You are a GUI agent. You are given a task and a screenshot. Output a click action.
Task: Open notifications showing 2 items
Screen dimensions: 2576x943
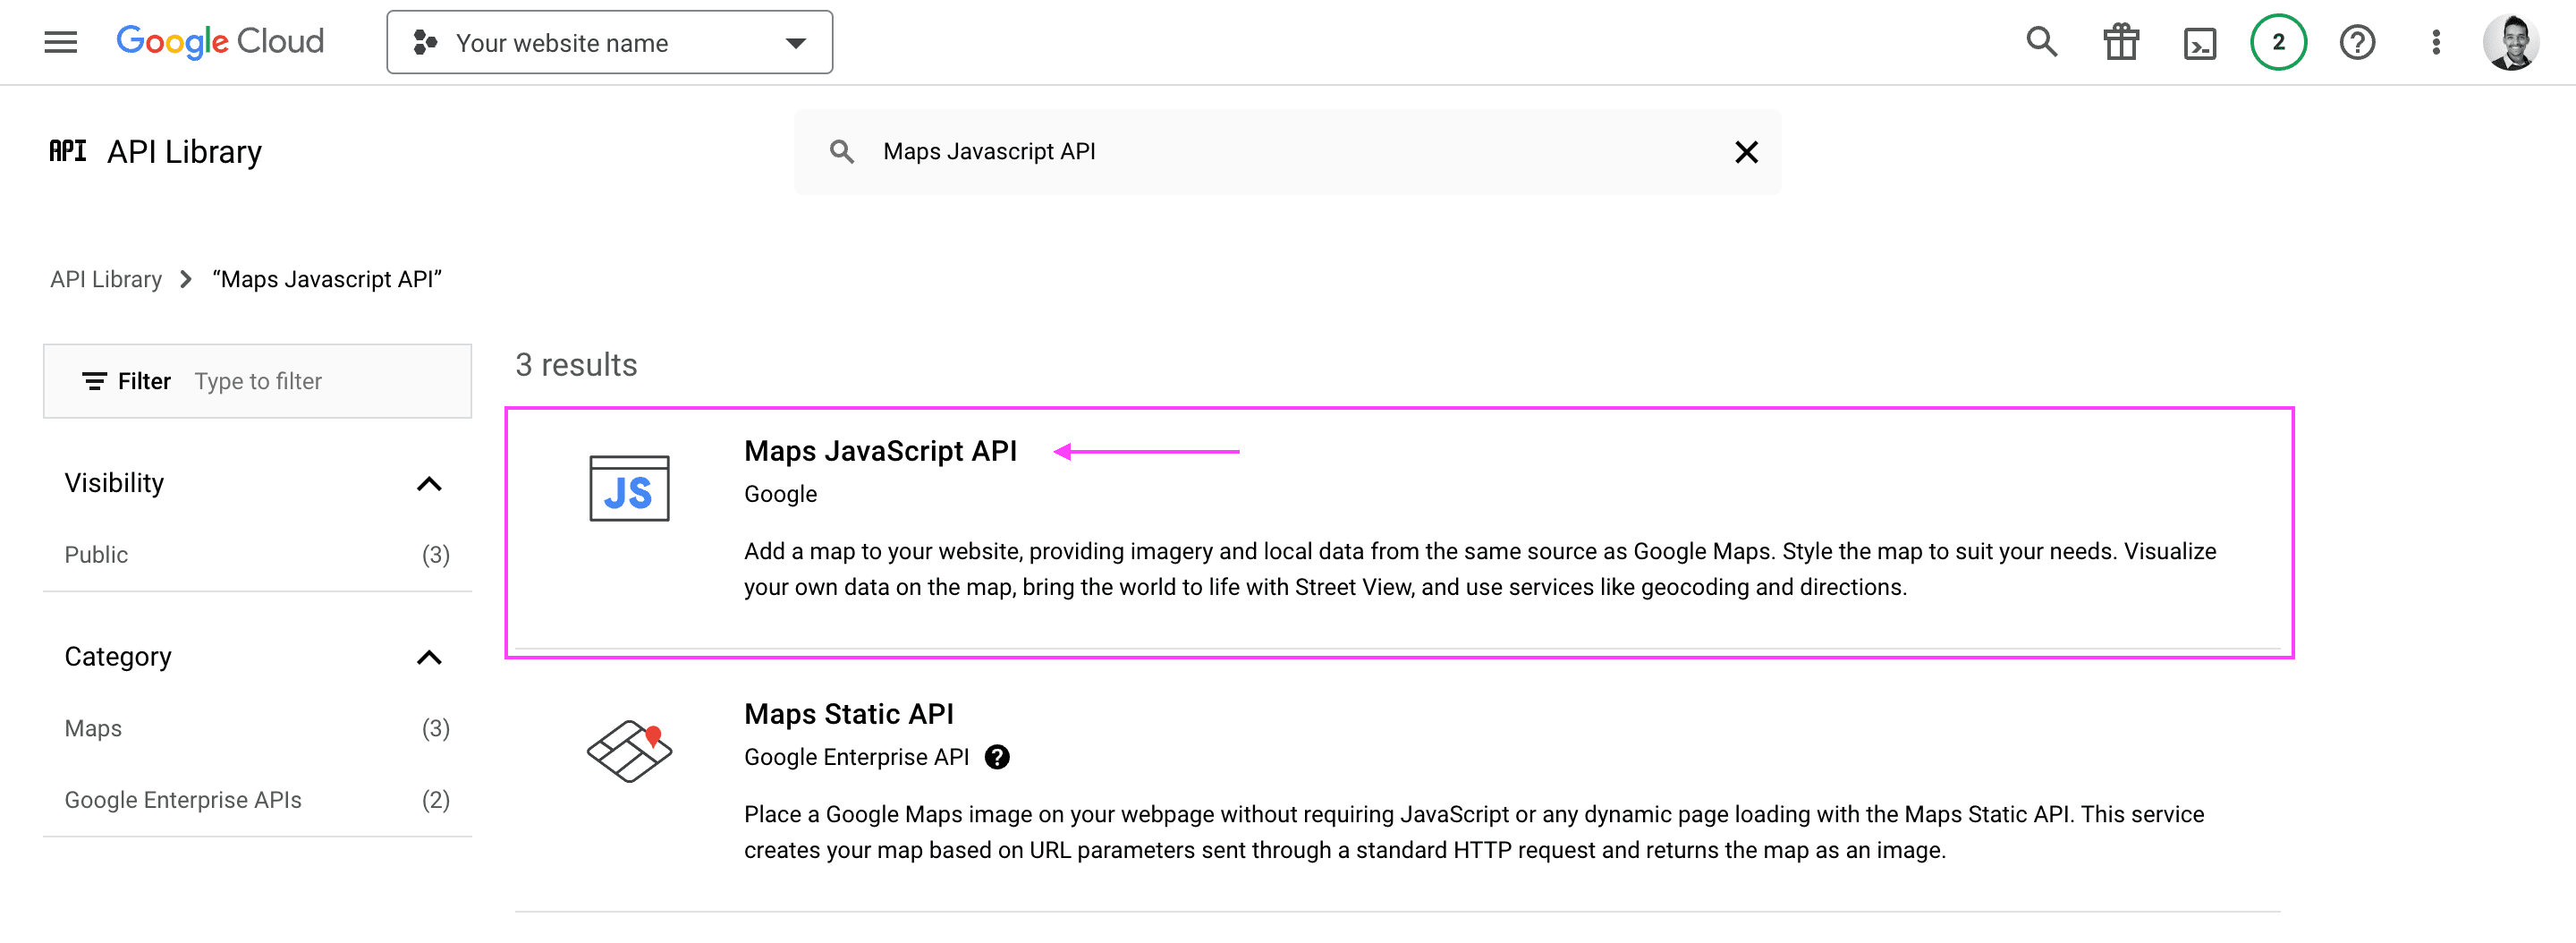coord(2277,41)
